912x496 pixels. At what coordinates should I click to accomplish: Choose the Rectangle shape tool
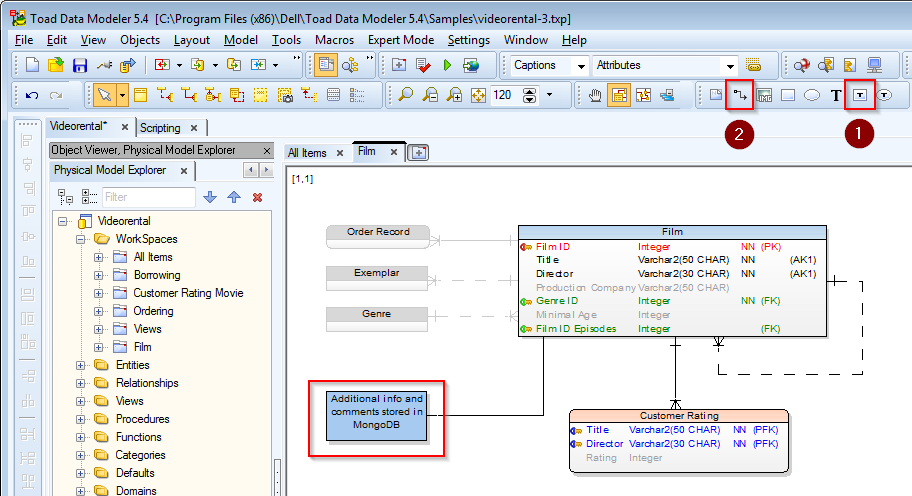[788, 95]
